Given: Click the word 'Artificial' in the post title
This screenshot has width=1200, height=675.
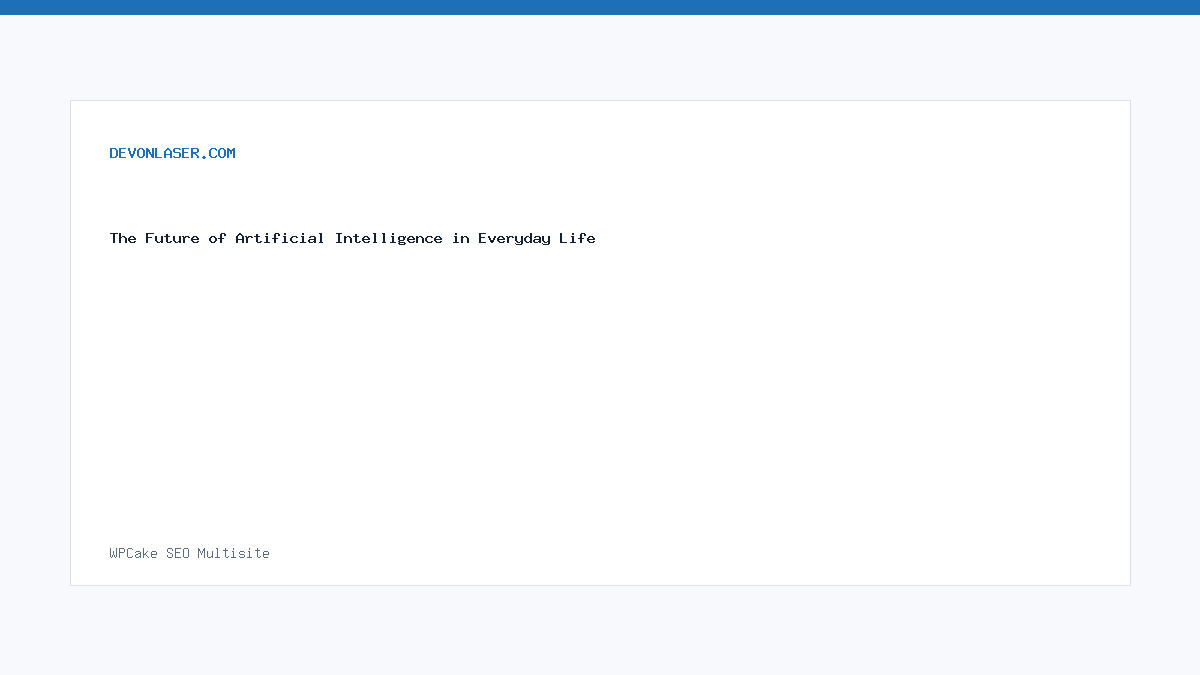Looking at the screenshot, I should (x=280, y=238).
